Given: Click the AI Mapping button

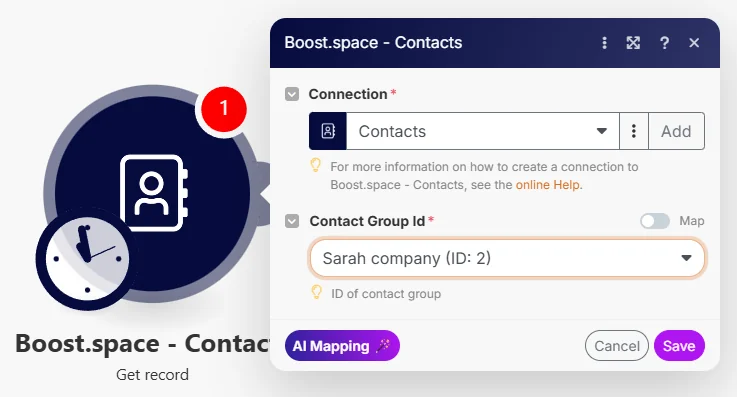Looking at the screenshot, I should [342, 346].
